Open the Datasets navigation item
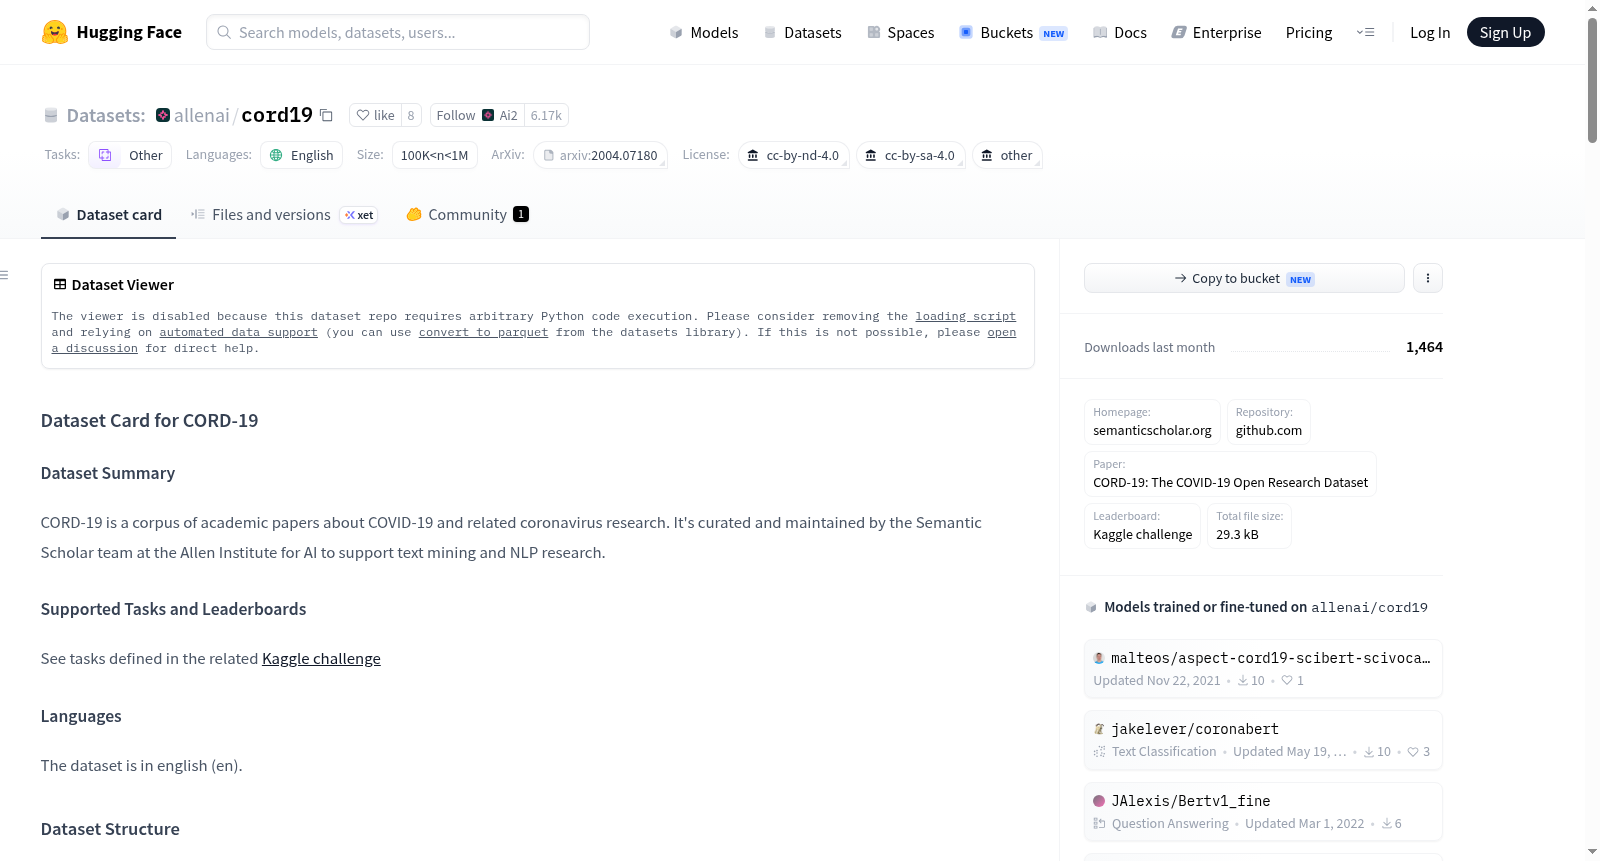The width and height of the screenshot is (1600, 861). point(803,32)
